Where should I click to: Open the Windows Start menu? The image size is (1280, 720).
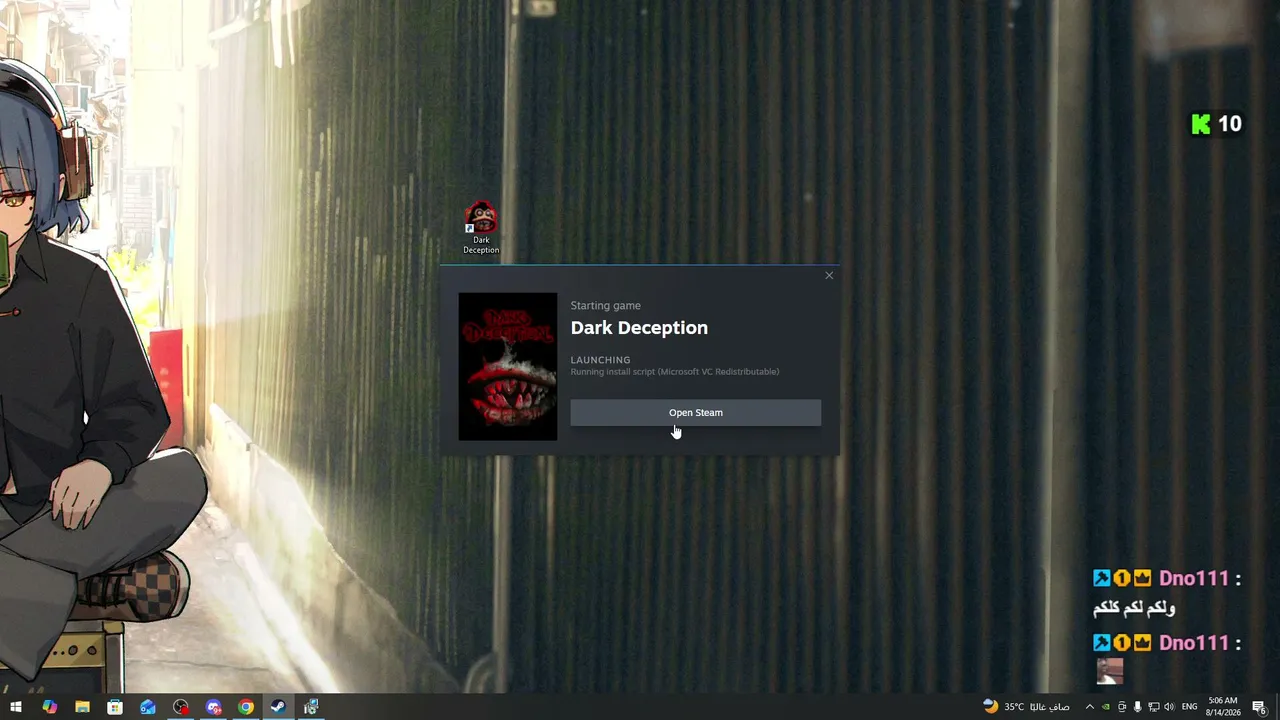pyautogui.click(x=16, y=707)
